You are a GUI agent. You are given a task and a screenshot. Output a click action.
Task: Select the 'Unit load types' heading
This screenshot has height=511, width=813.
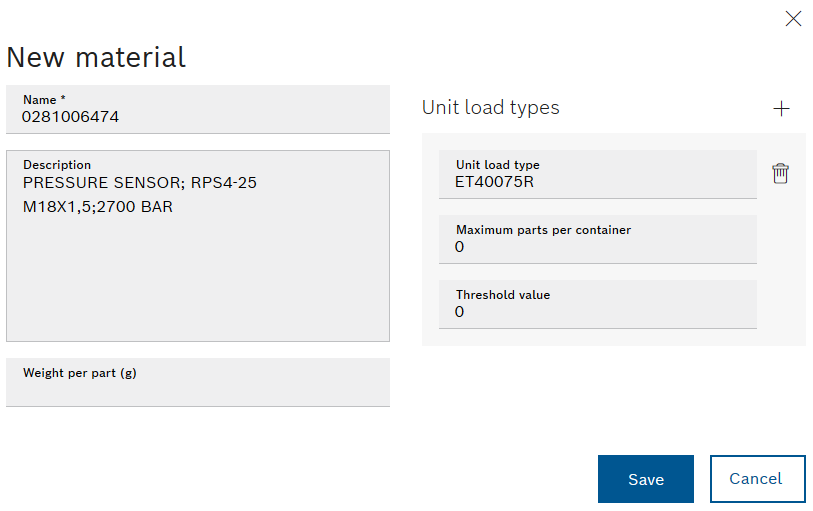490,108
